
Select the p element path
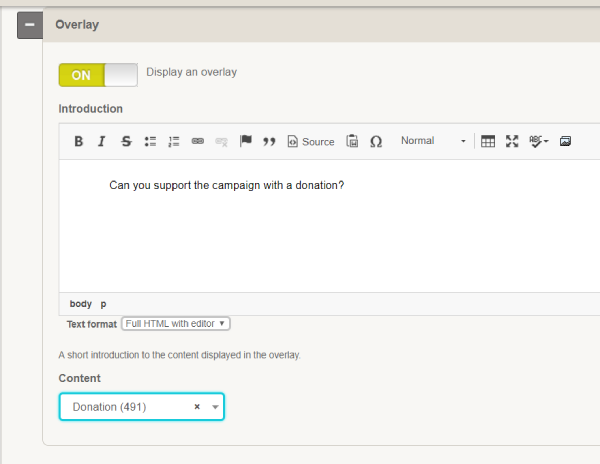coord(103,304)
